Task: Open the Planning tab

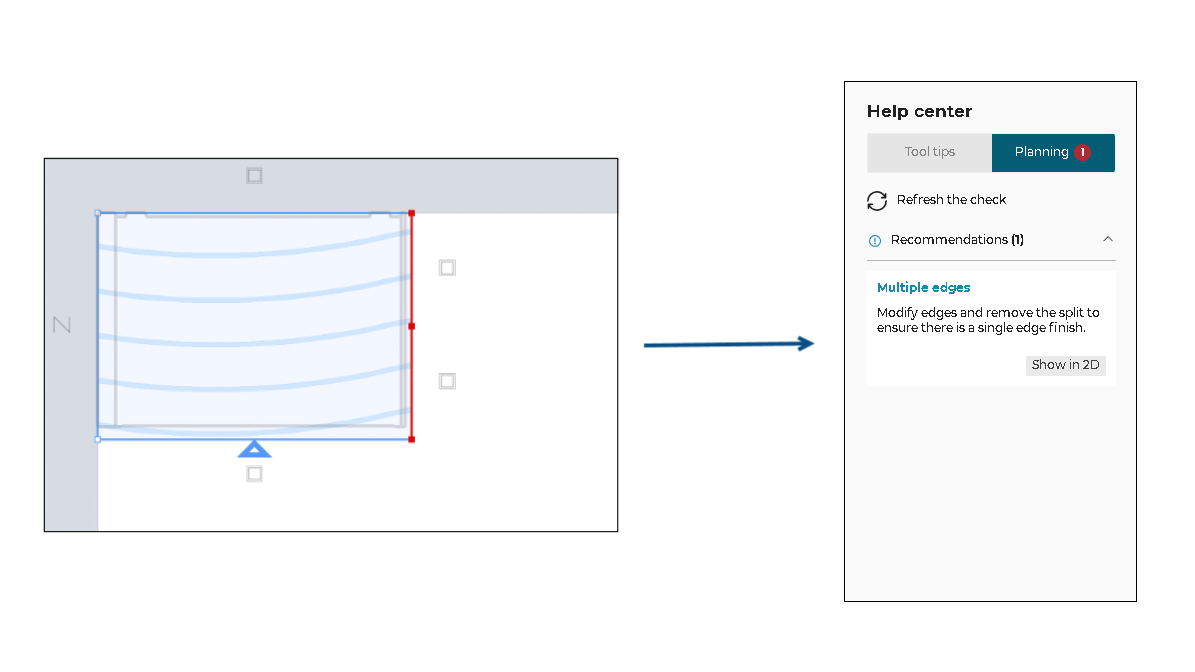Action: tap(1042, 153)
